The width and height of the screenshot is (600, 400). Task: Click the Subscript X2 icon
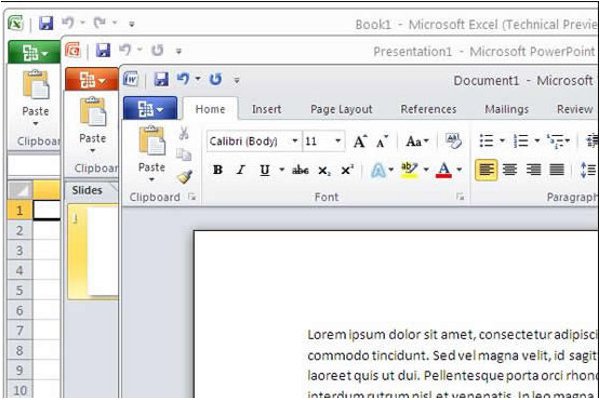pos(324,170)
